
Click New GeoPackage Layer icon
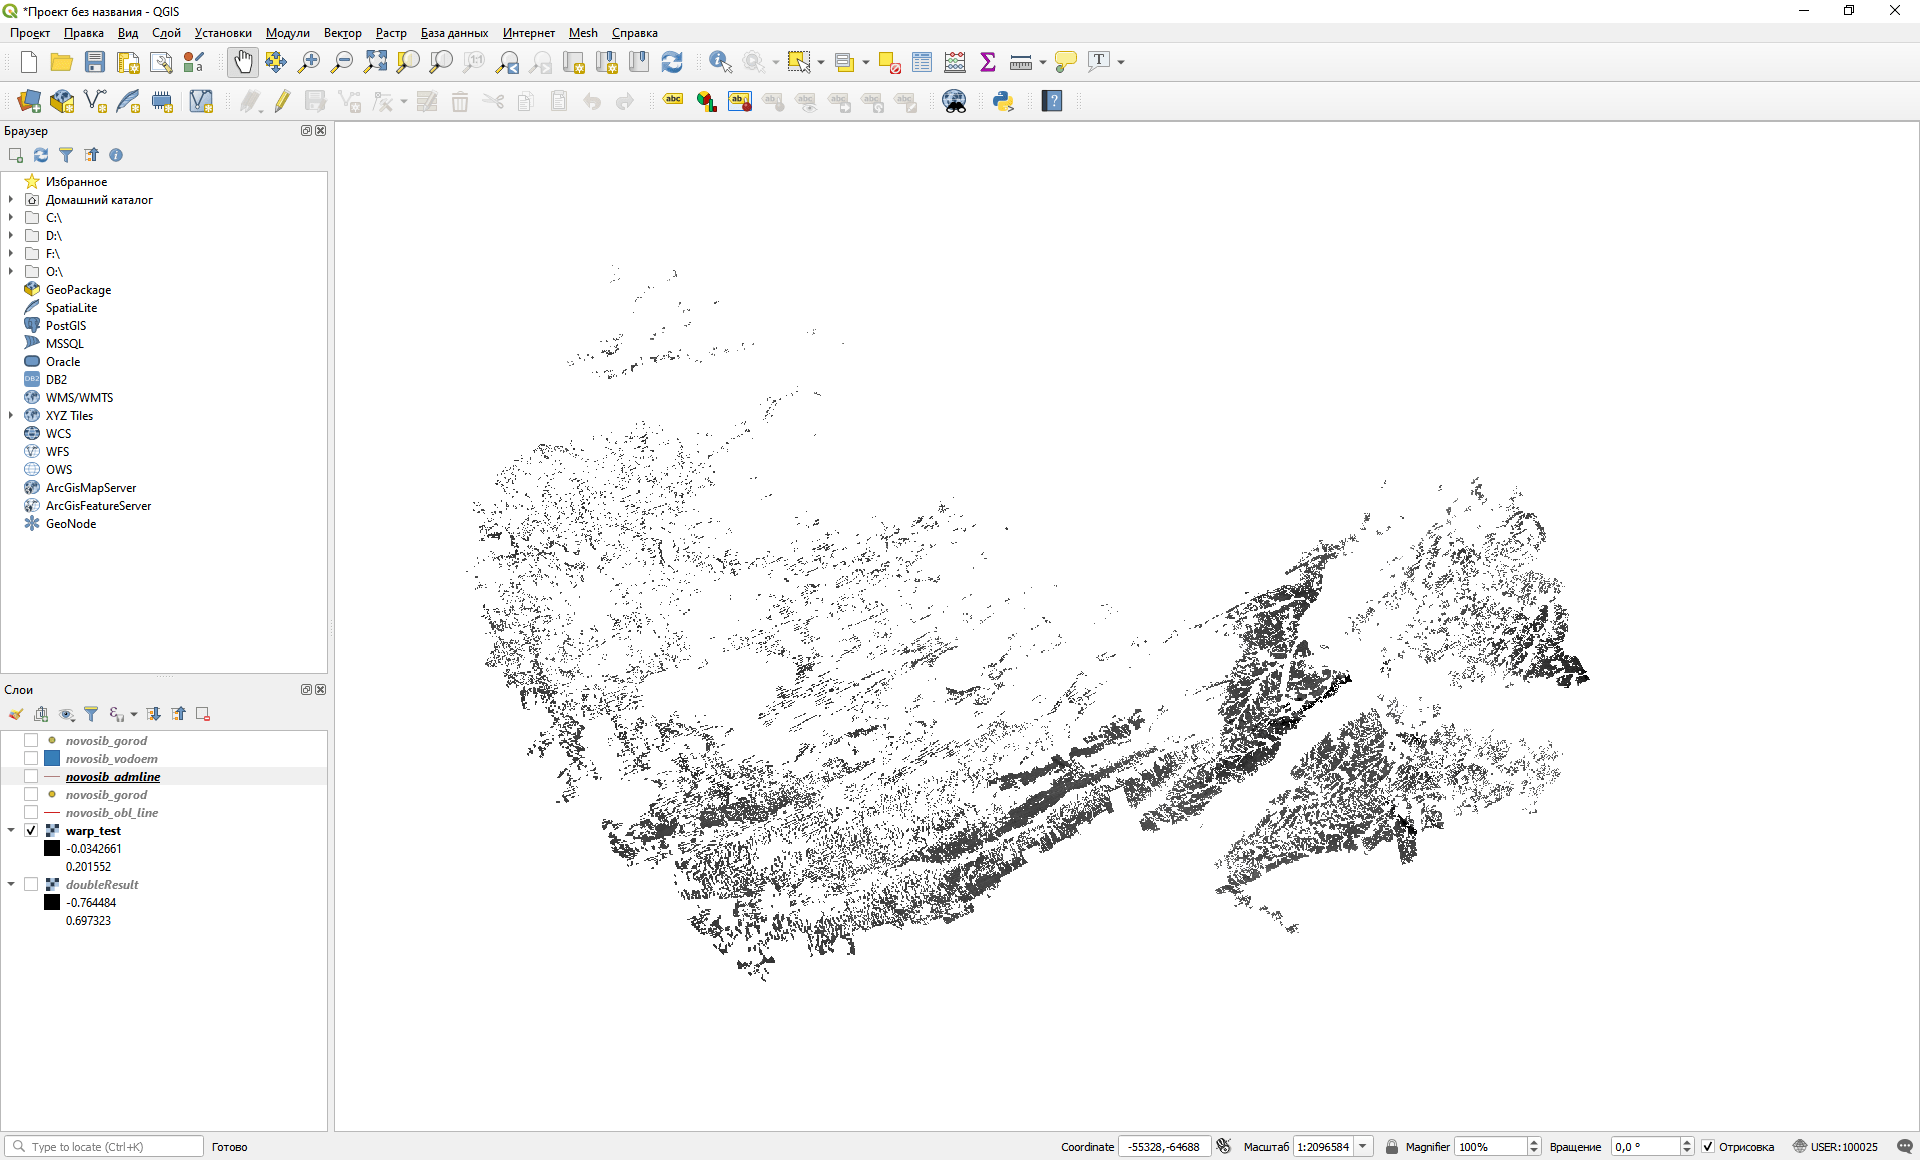click(62, 101)
